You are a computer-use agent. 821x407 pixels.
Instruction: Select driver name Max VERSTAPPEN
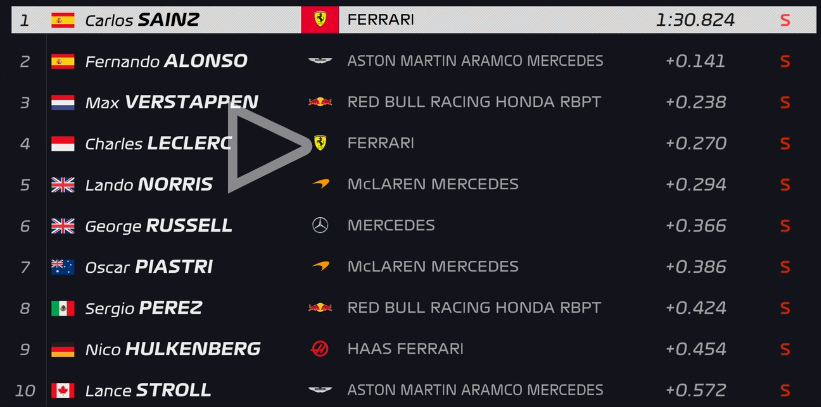coord(172,102)
